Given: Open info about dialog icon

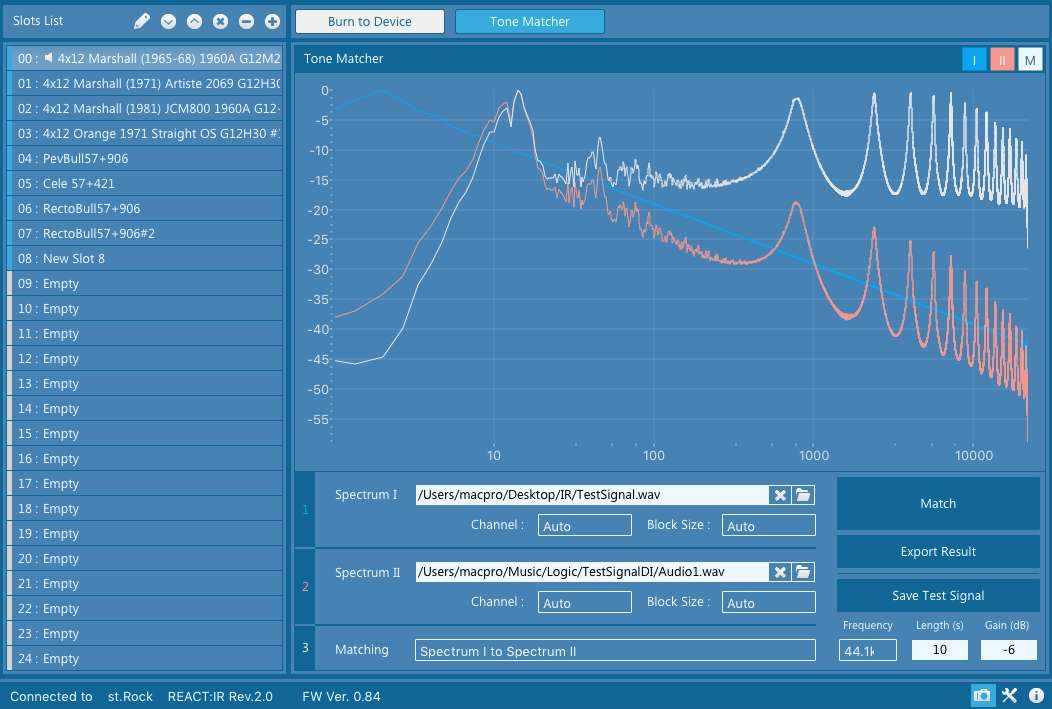Looking at the screenshot, I should 1036,696.
